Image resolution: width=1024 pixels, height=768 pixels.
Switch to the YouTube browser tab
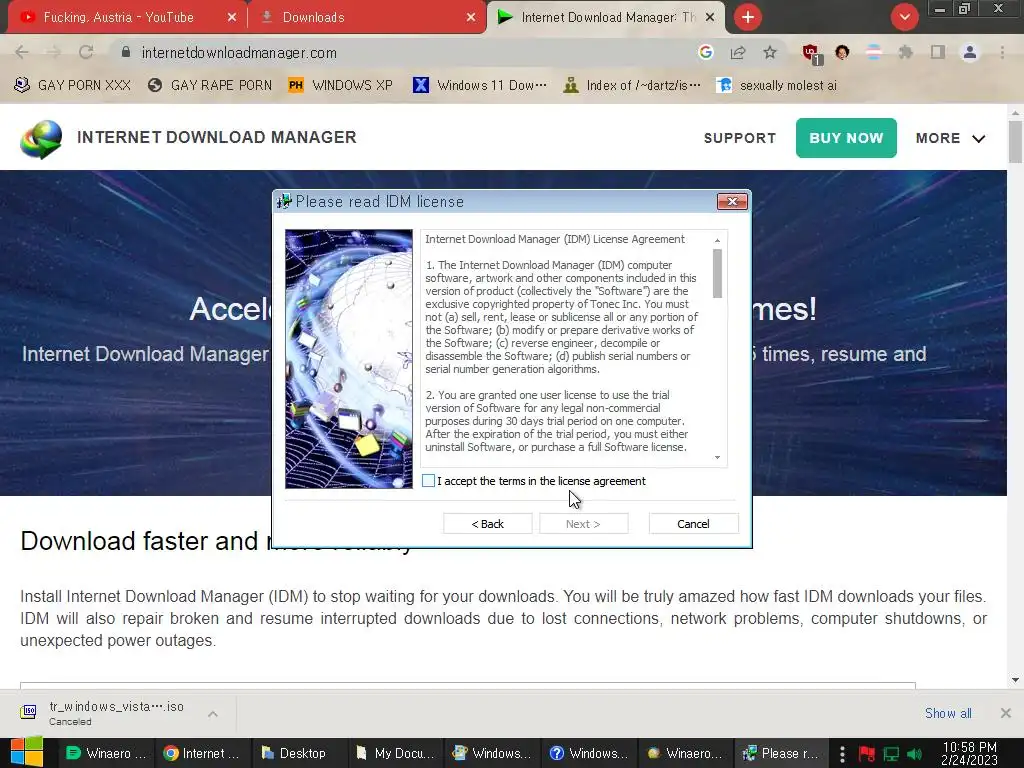coord(125,17)
